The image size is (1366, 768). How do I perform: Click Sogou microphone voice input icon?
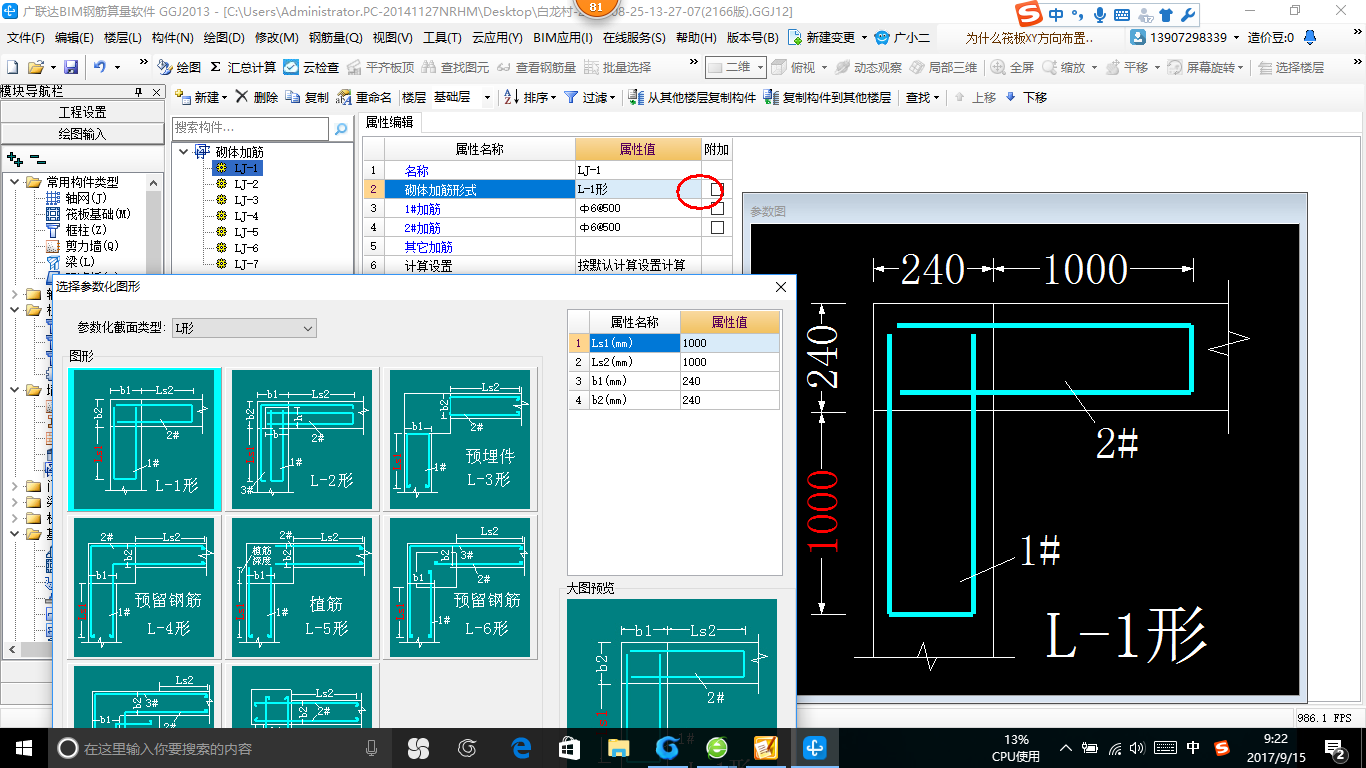(x=1100, y=14)
